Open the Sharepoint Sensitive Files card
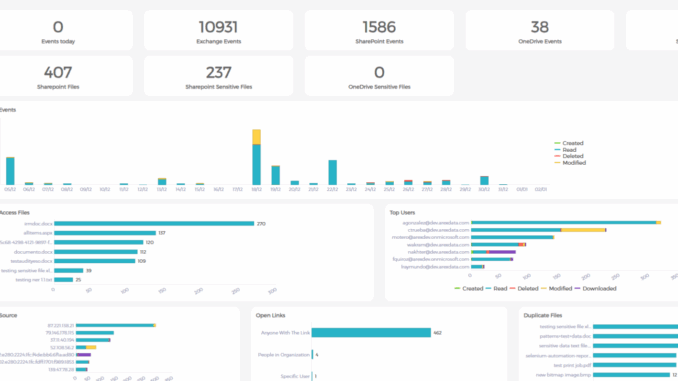Image resolution: width=678 pixels, height=381 pixels. coord(218,76)
